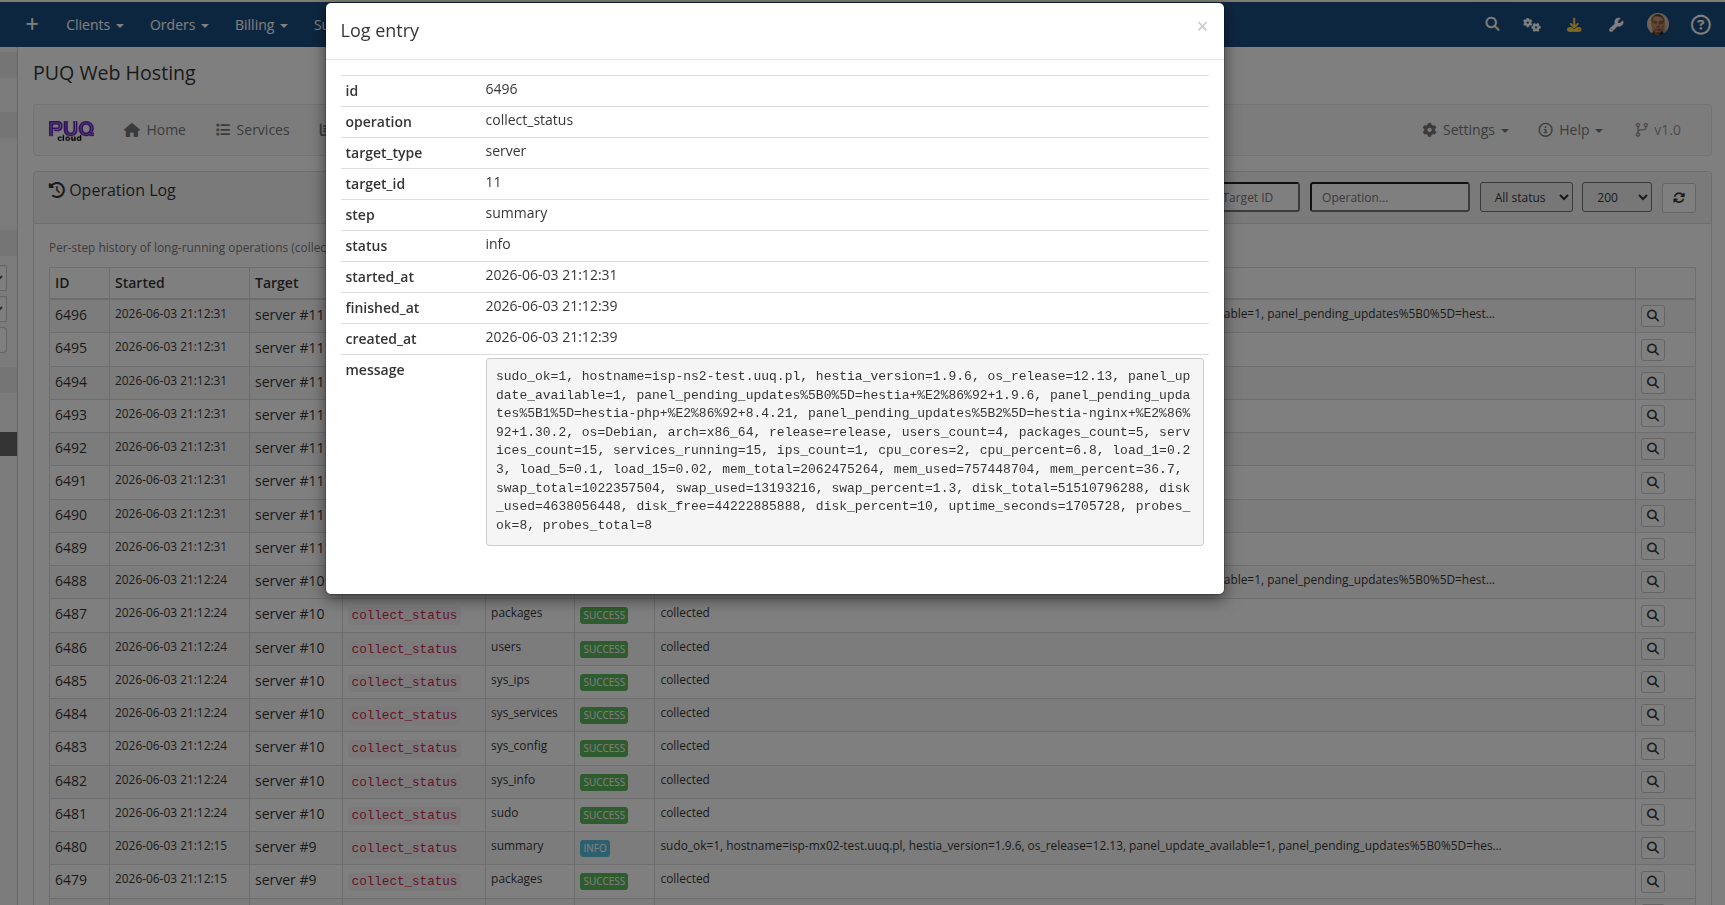This screenshot has height=905, width=1725.
Task: Focus the Operation filter field
Action: pos(1389,197)
